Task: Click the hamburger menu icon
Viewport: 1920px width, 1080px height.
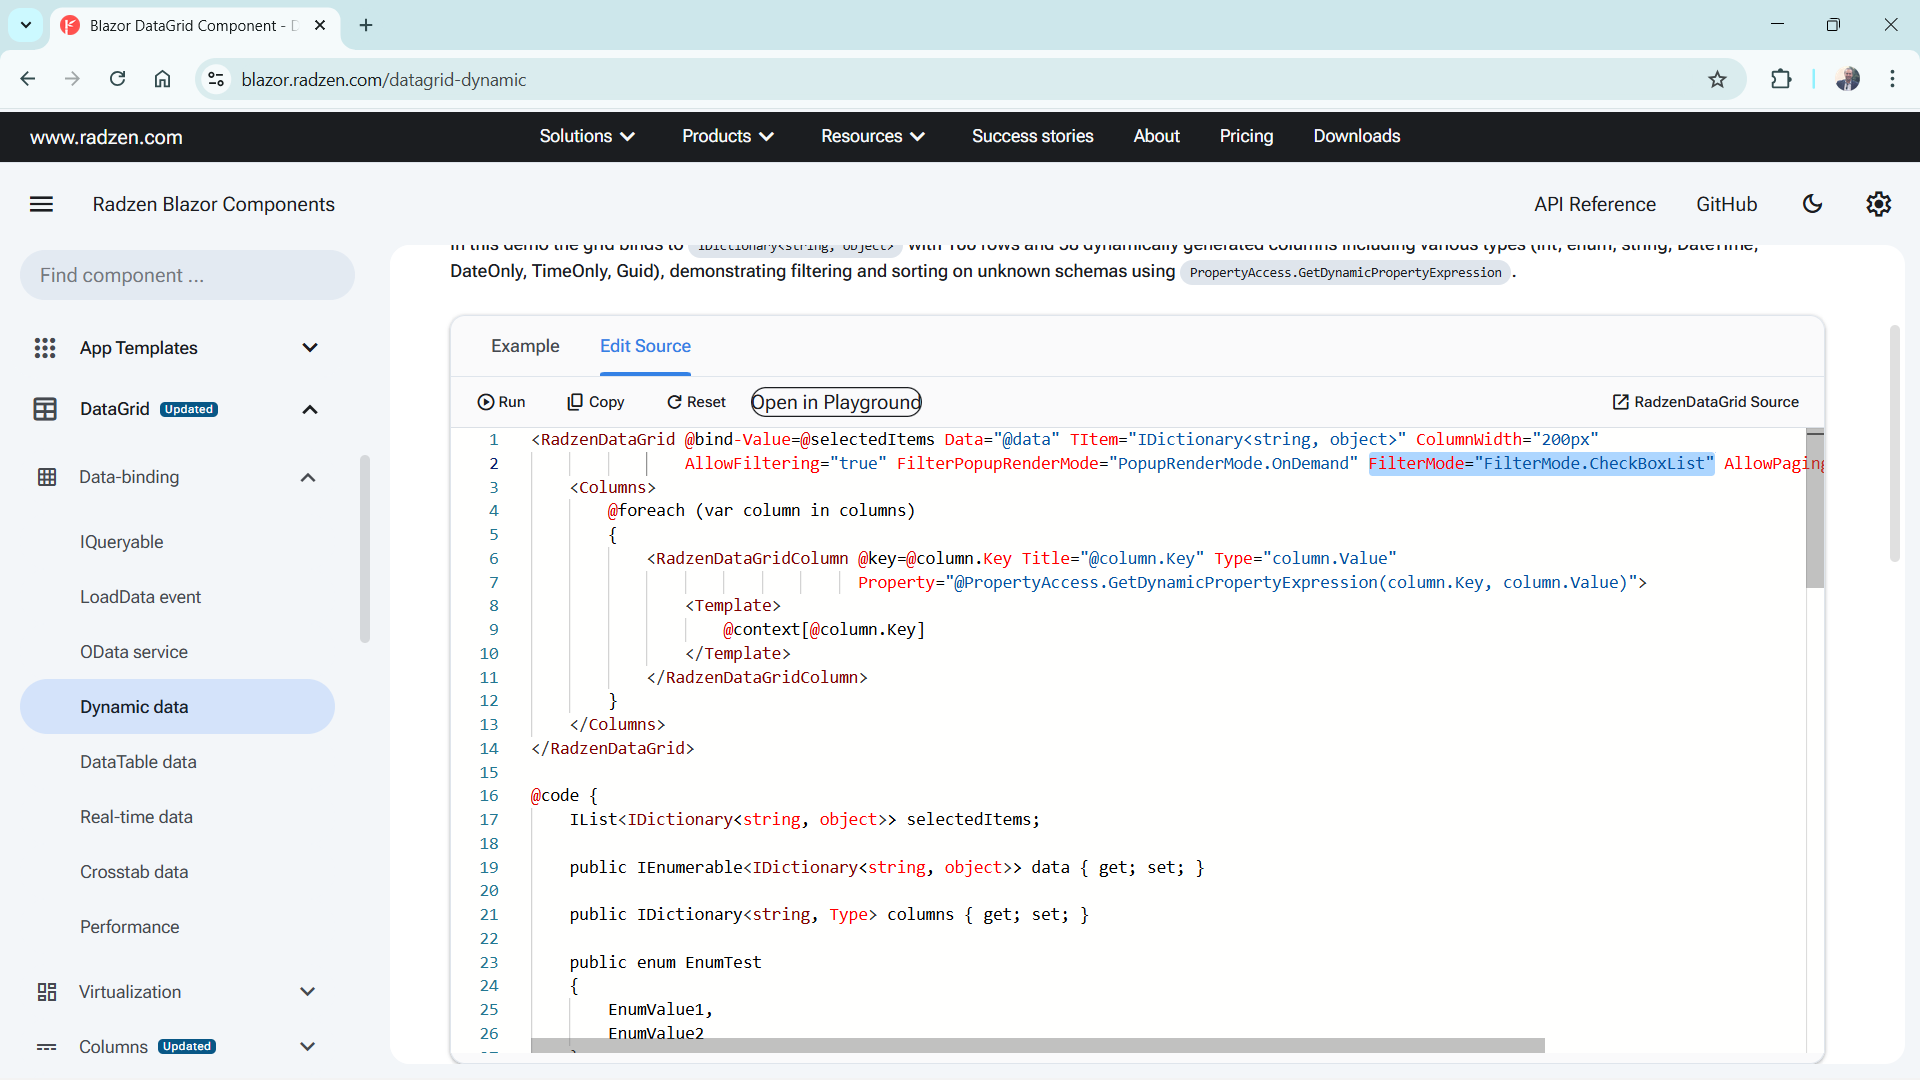Action: click(41, 204)
